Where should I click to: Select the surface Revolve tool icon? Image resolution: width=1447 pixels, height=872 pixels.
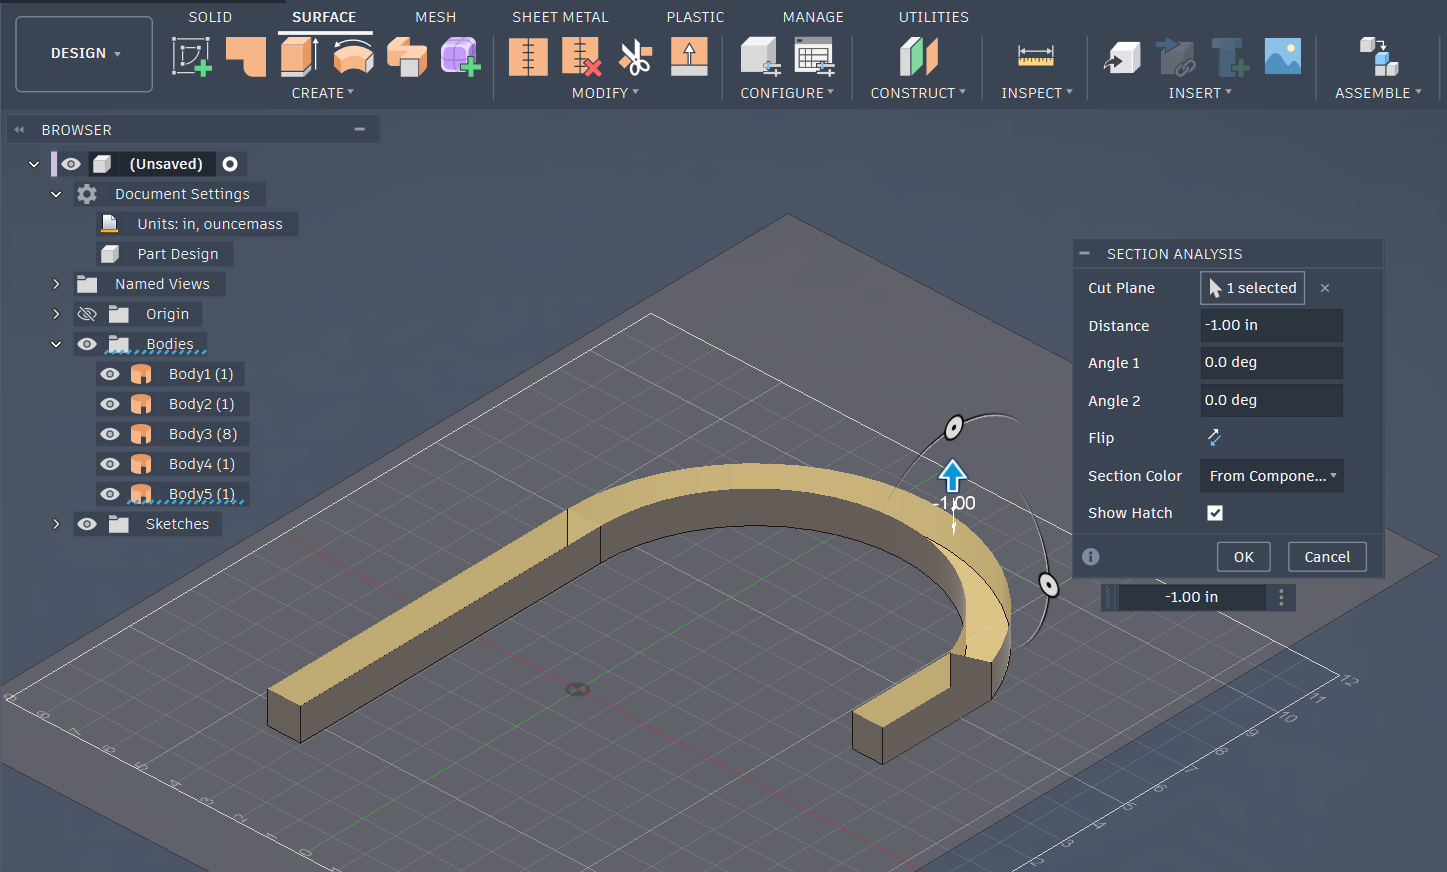353,56
